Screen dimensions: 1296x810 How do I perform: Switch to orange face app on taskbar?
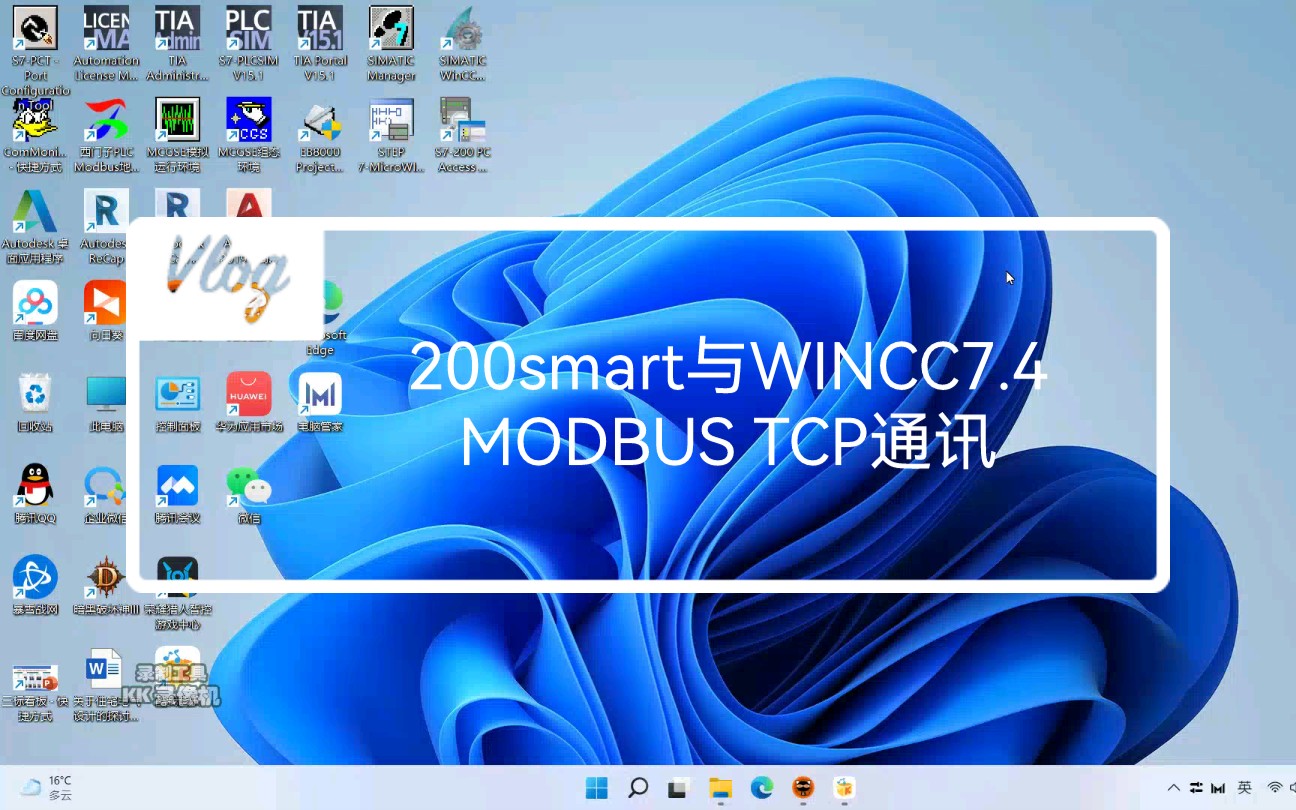point(803,788)
